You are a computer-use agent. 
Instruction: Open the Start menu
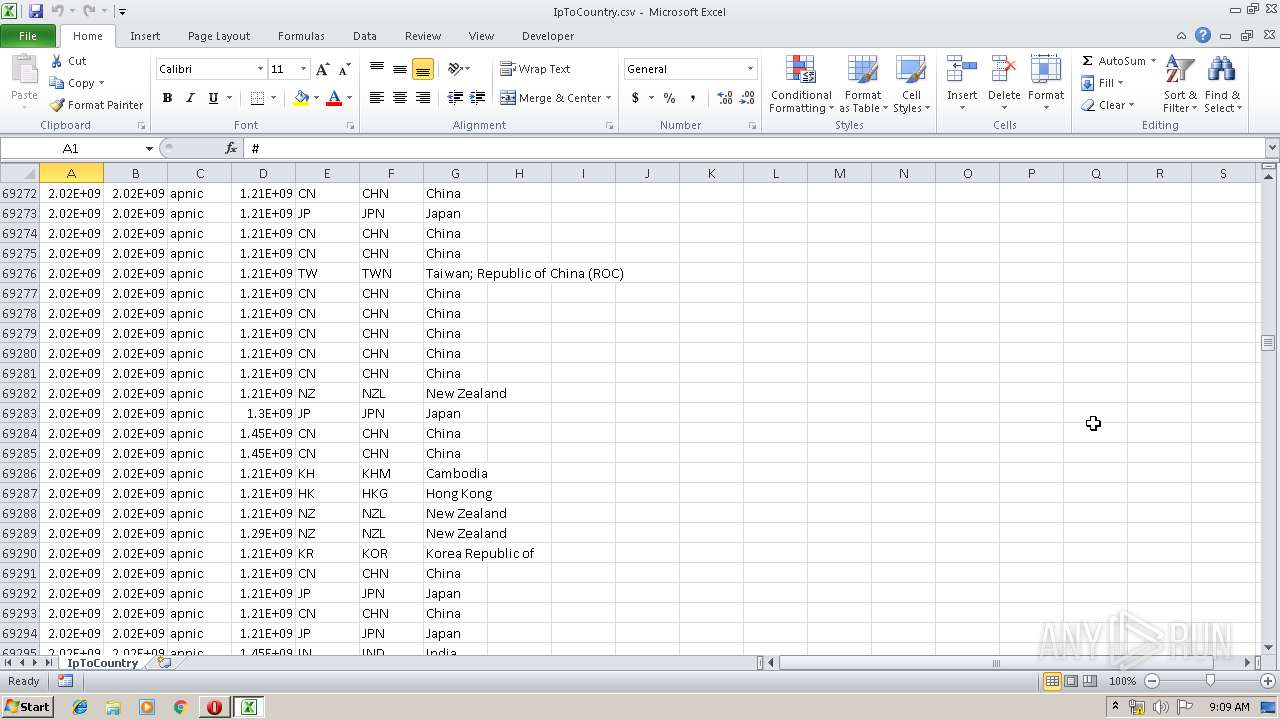click(27, 707)
